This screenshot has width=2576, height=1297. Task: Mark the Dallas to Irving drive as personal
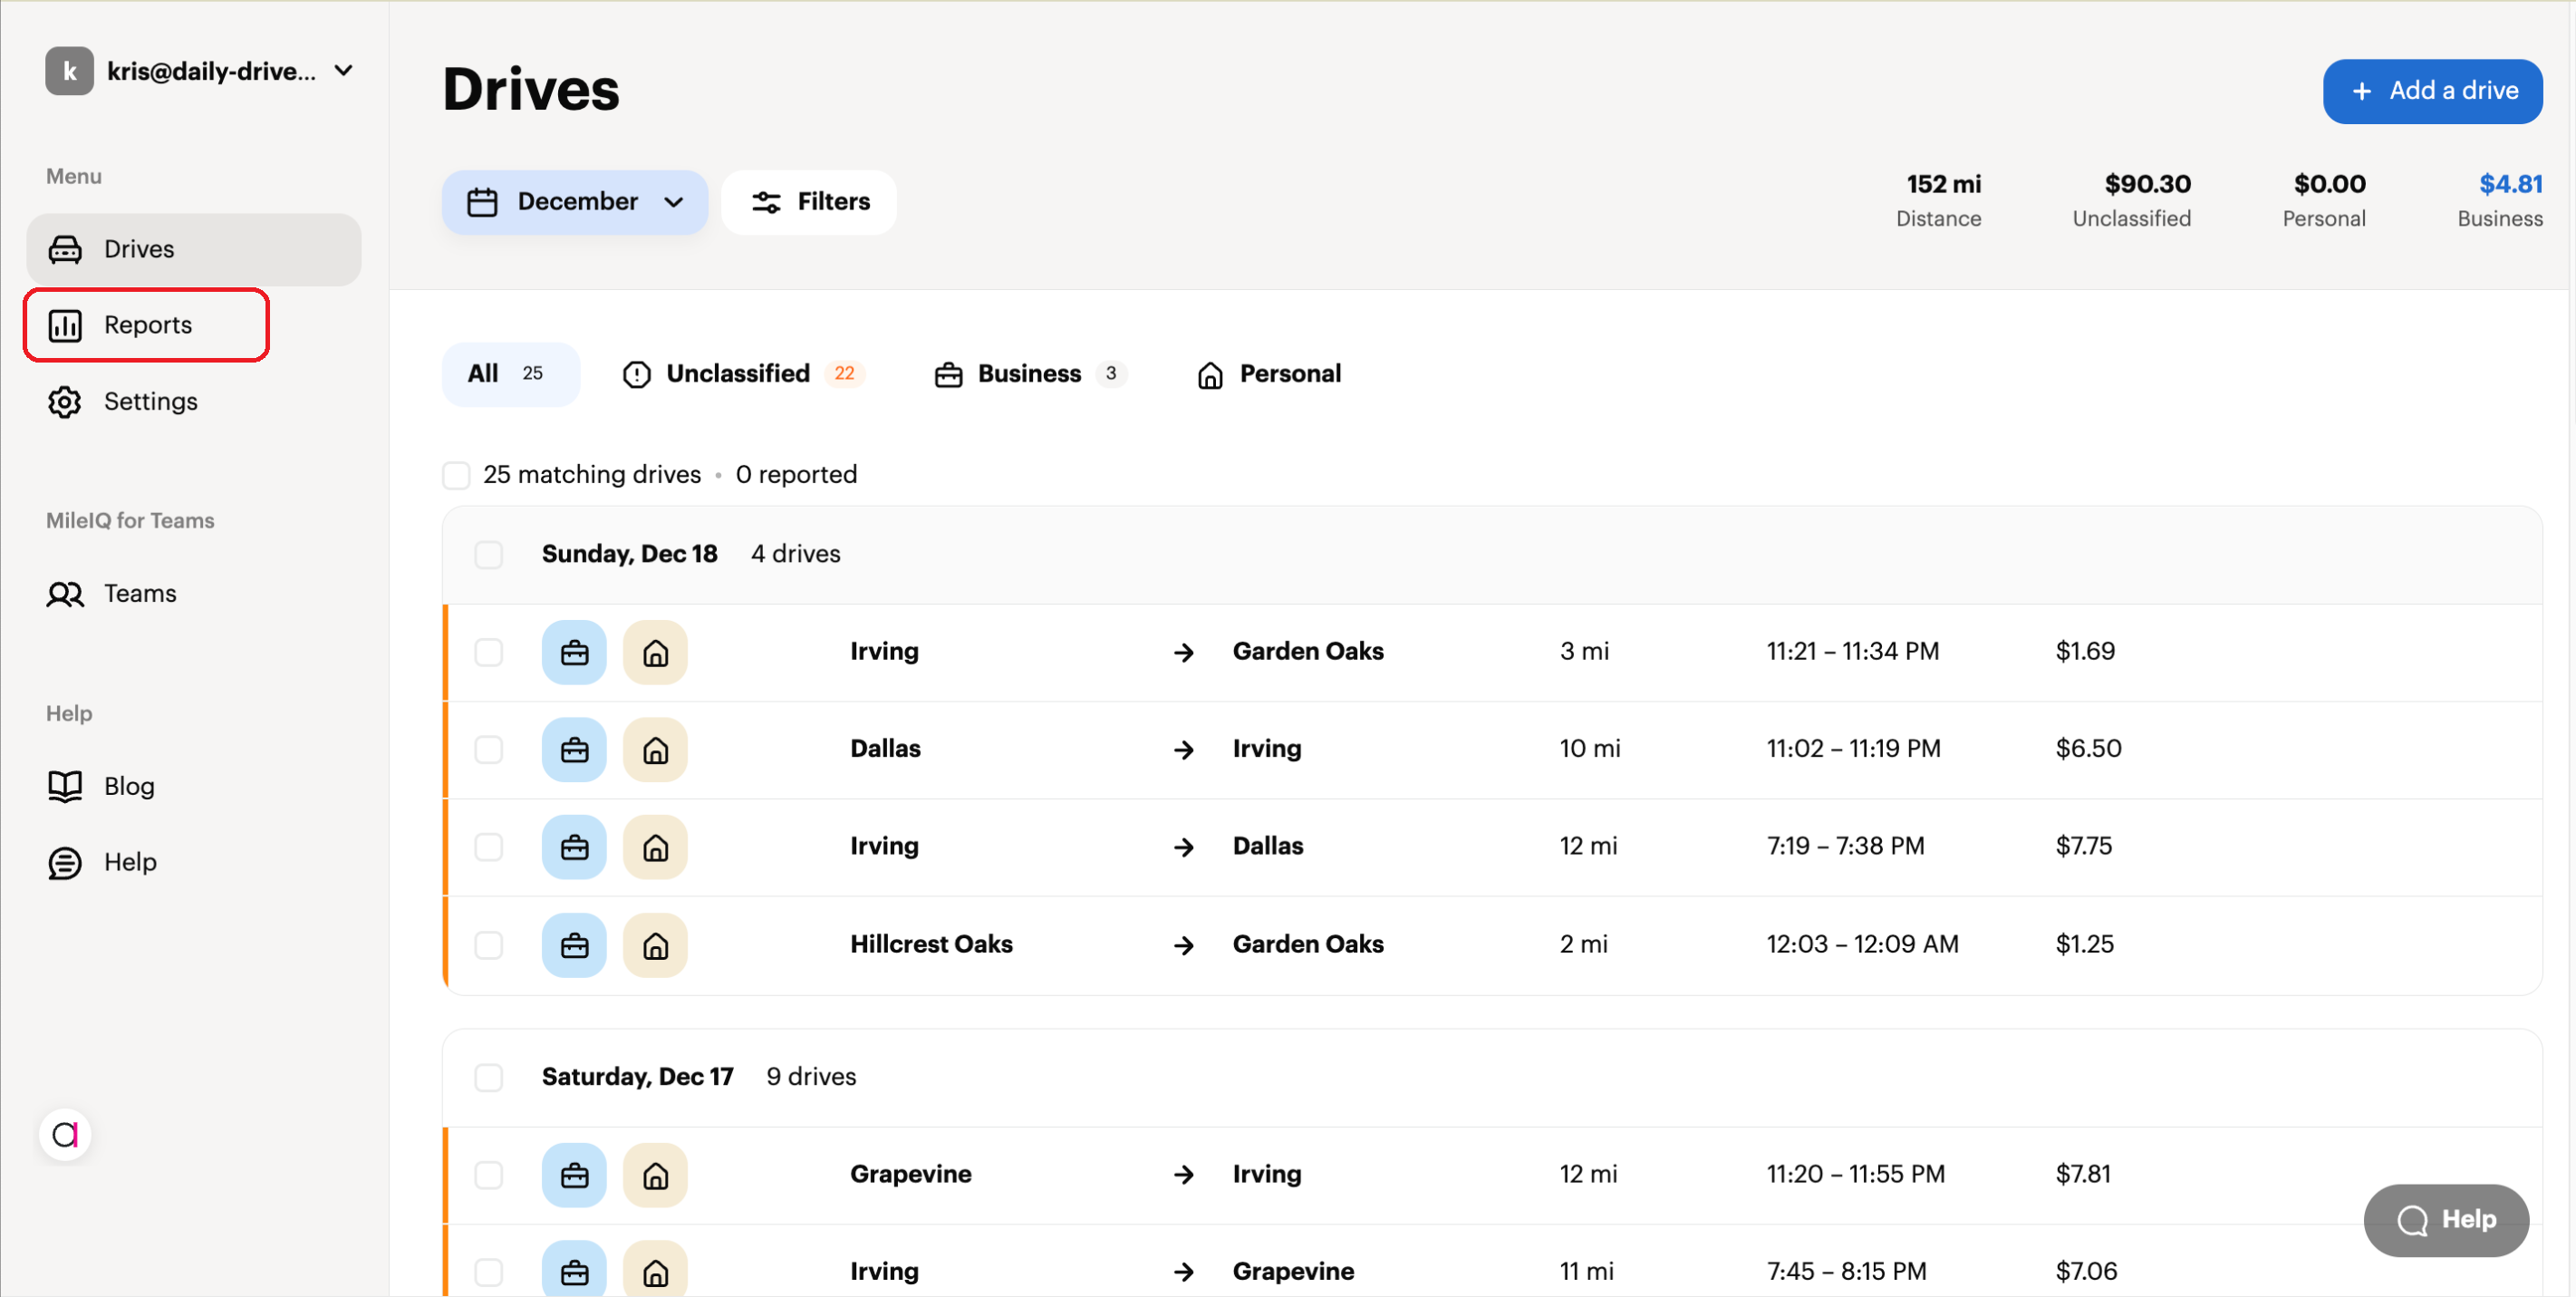655,749
